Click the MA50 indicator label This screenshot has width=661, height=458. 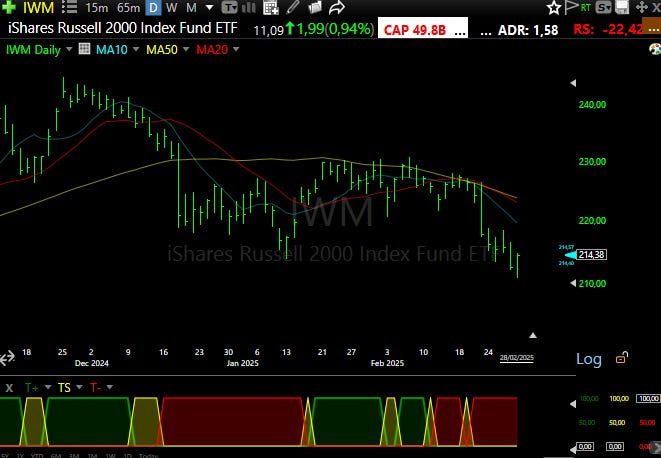pos(162,50)
